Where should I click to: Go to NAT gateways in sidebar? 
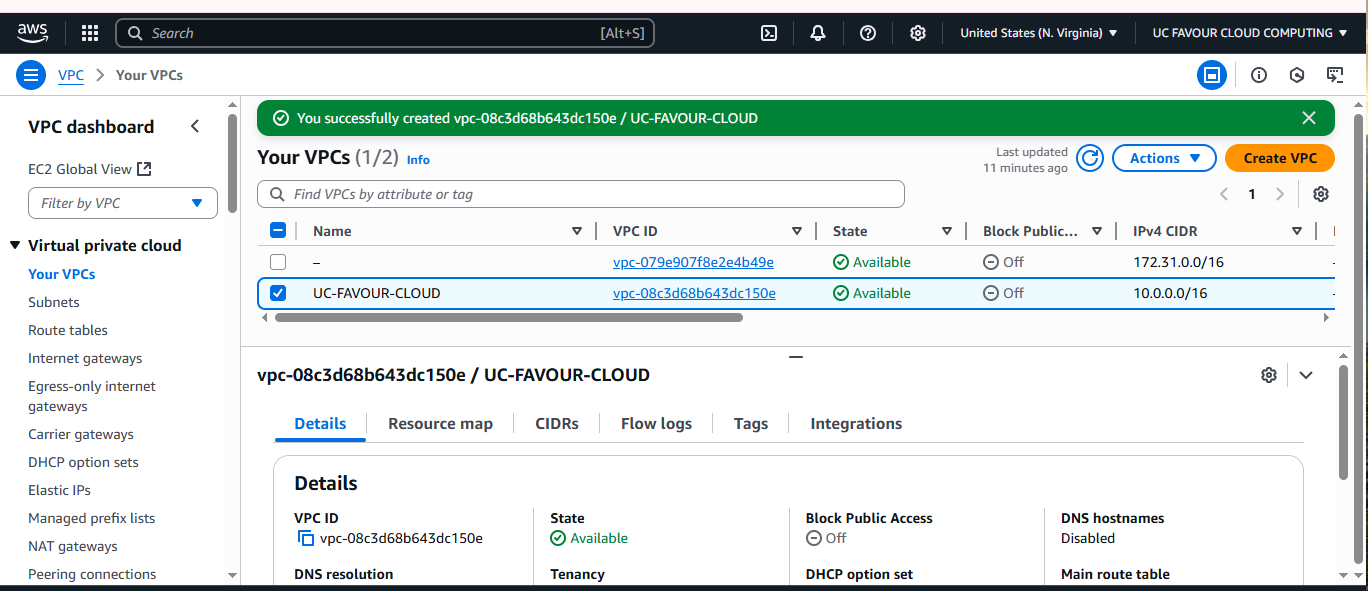click(73, 546)
